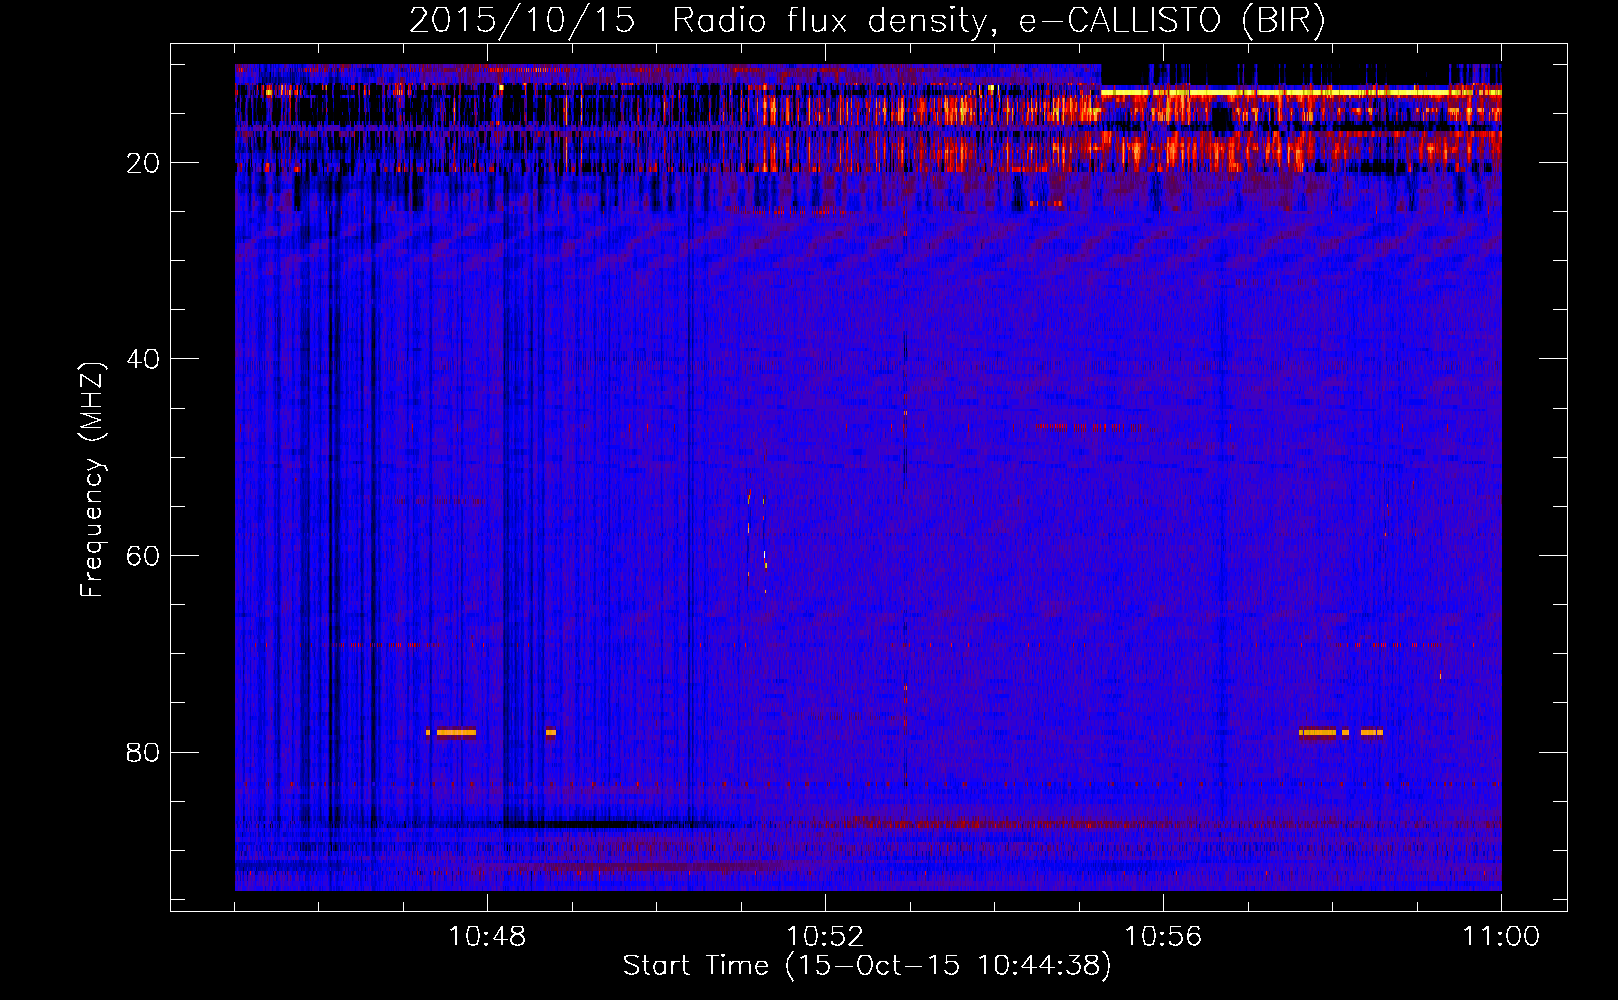This screenshot has width=1618, height=1000.
Task: Click the "Frequency (MHZ)" vertical axis label
Action: [92, 480]
